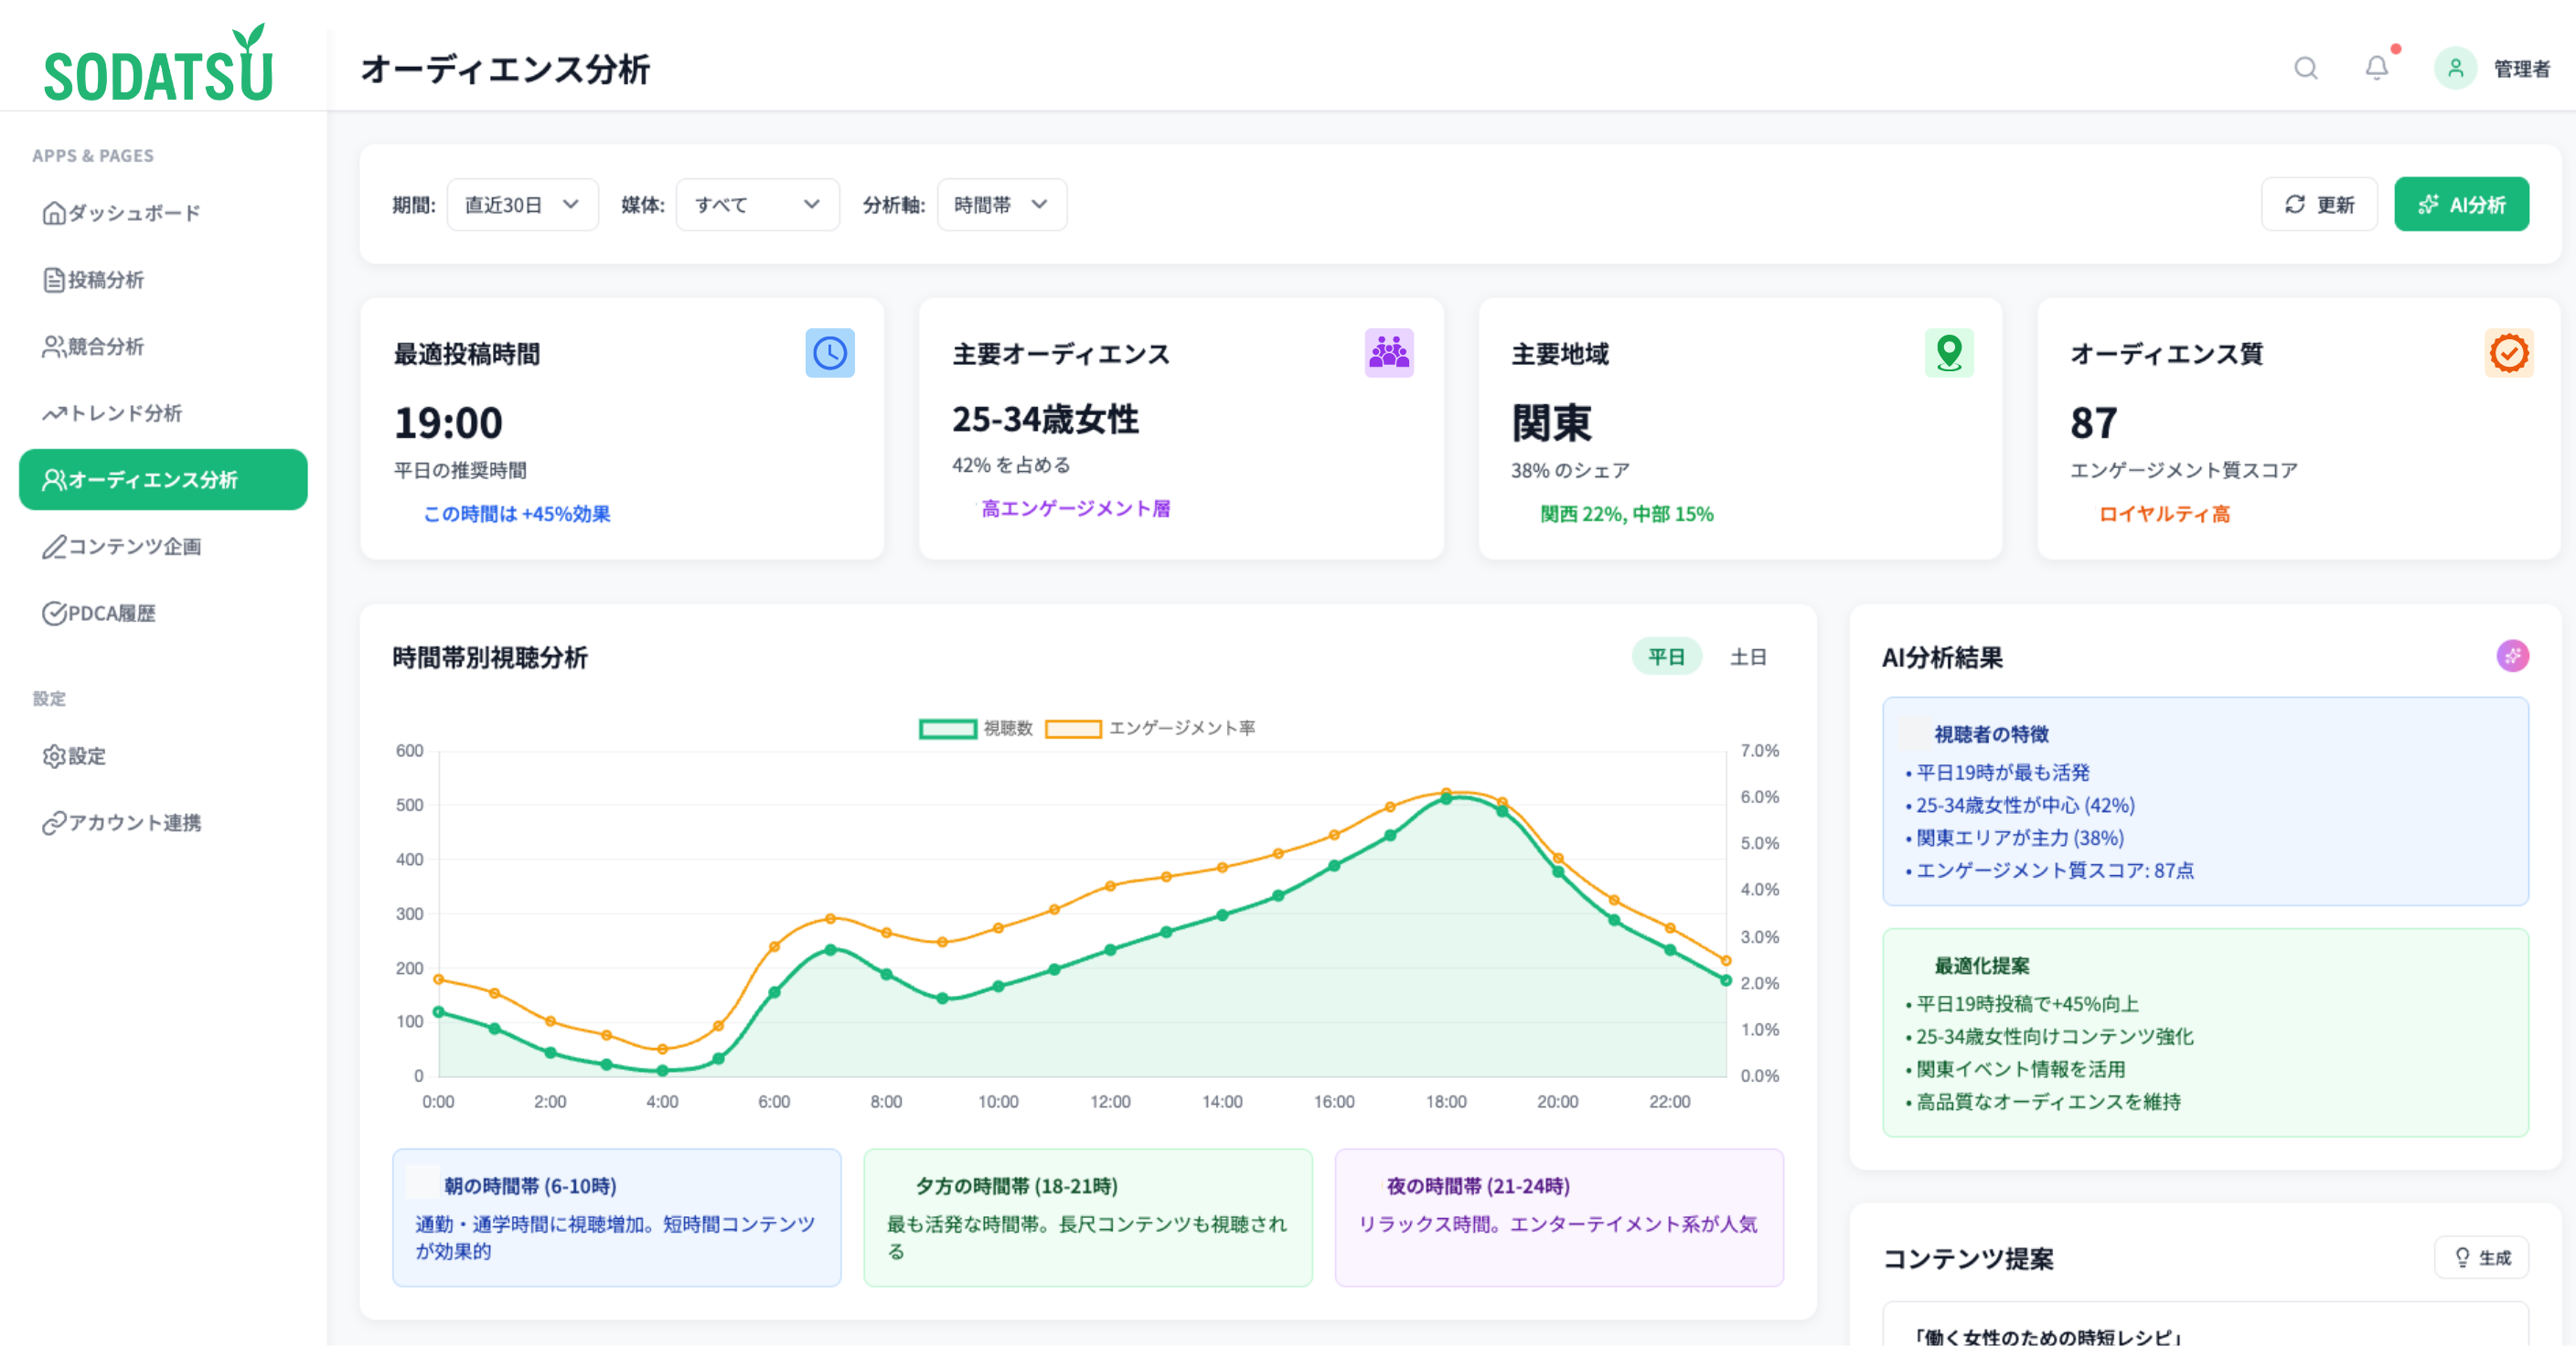The image size is (2576, 1368).
Task: Click the orange badge icon on オーディエンス質
Action: point(2508,353)
